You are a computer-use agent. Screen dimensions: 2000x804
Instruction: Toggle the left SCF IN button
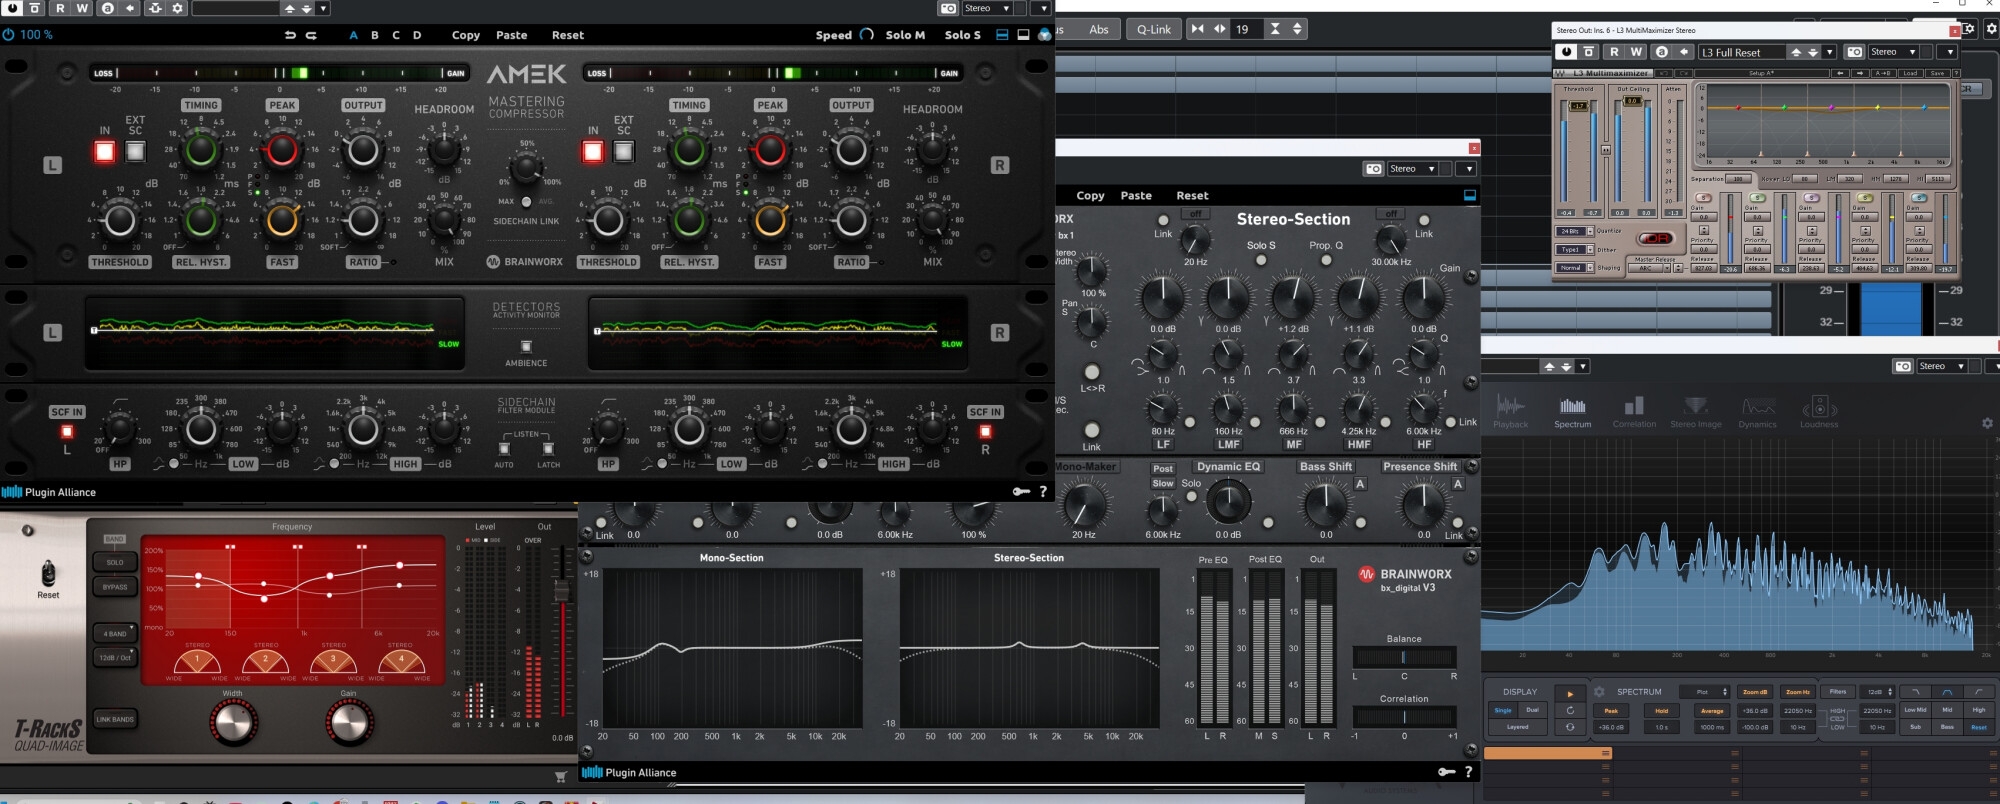(x=67, y=432)
